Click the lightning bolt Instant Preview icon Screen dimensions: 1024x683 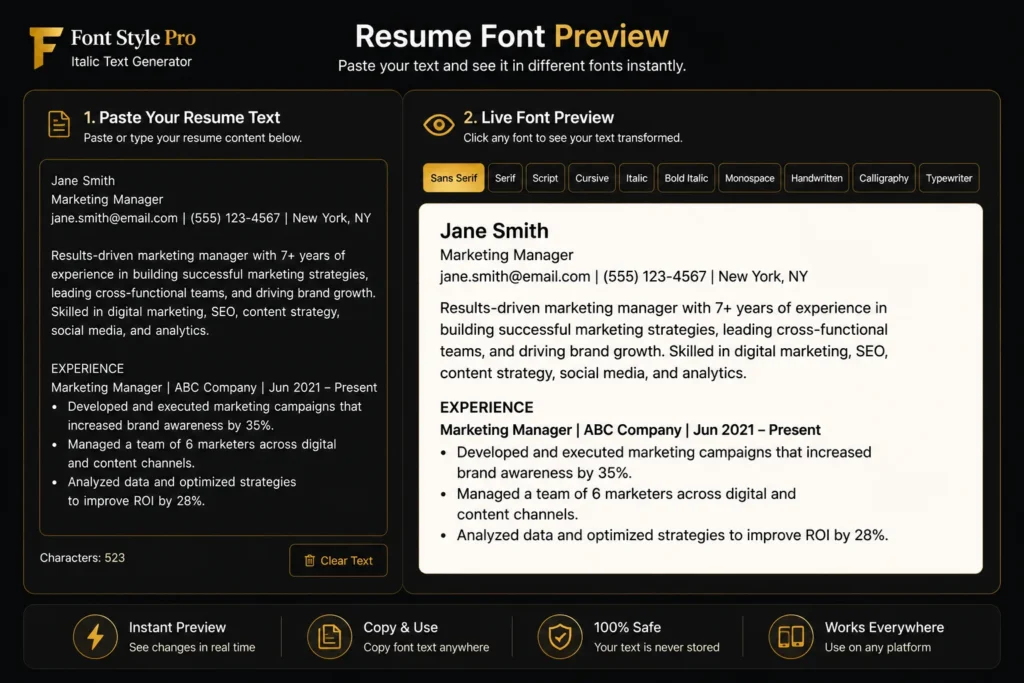coord(95,636)
